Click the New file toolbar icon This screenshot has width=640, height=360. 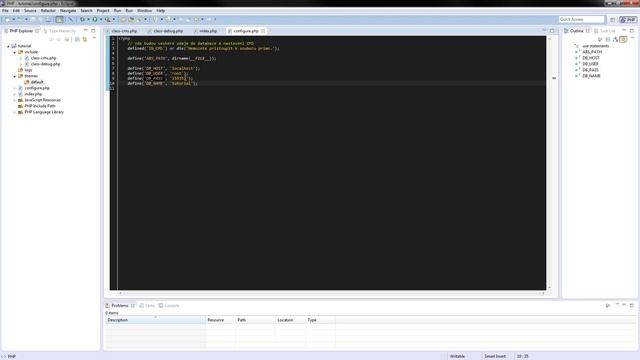(x=7, y=19)
